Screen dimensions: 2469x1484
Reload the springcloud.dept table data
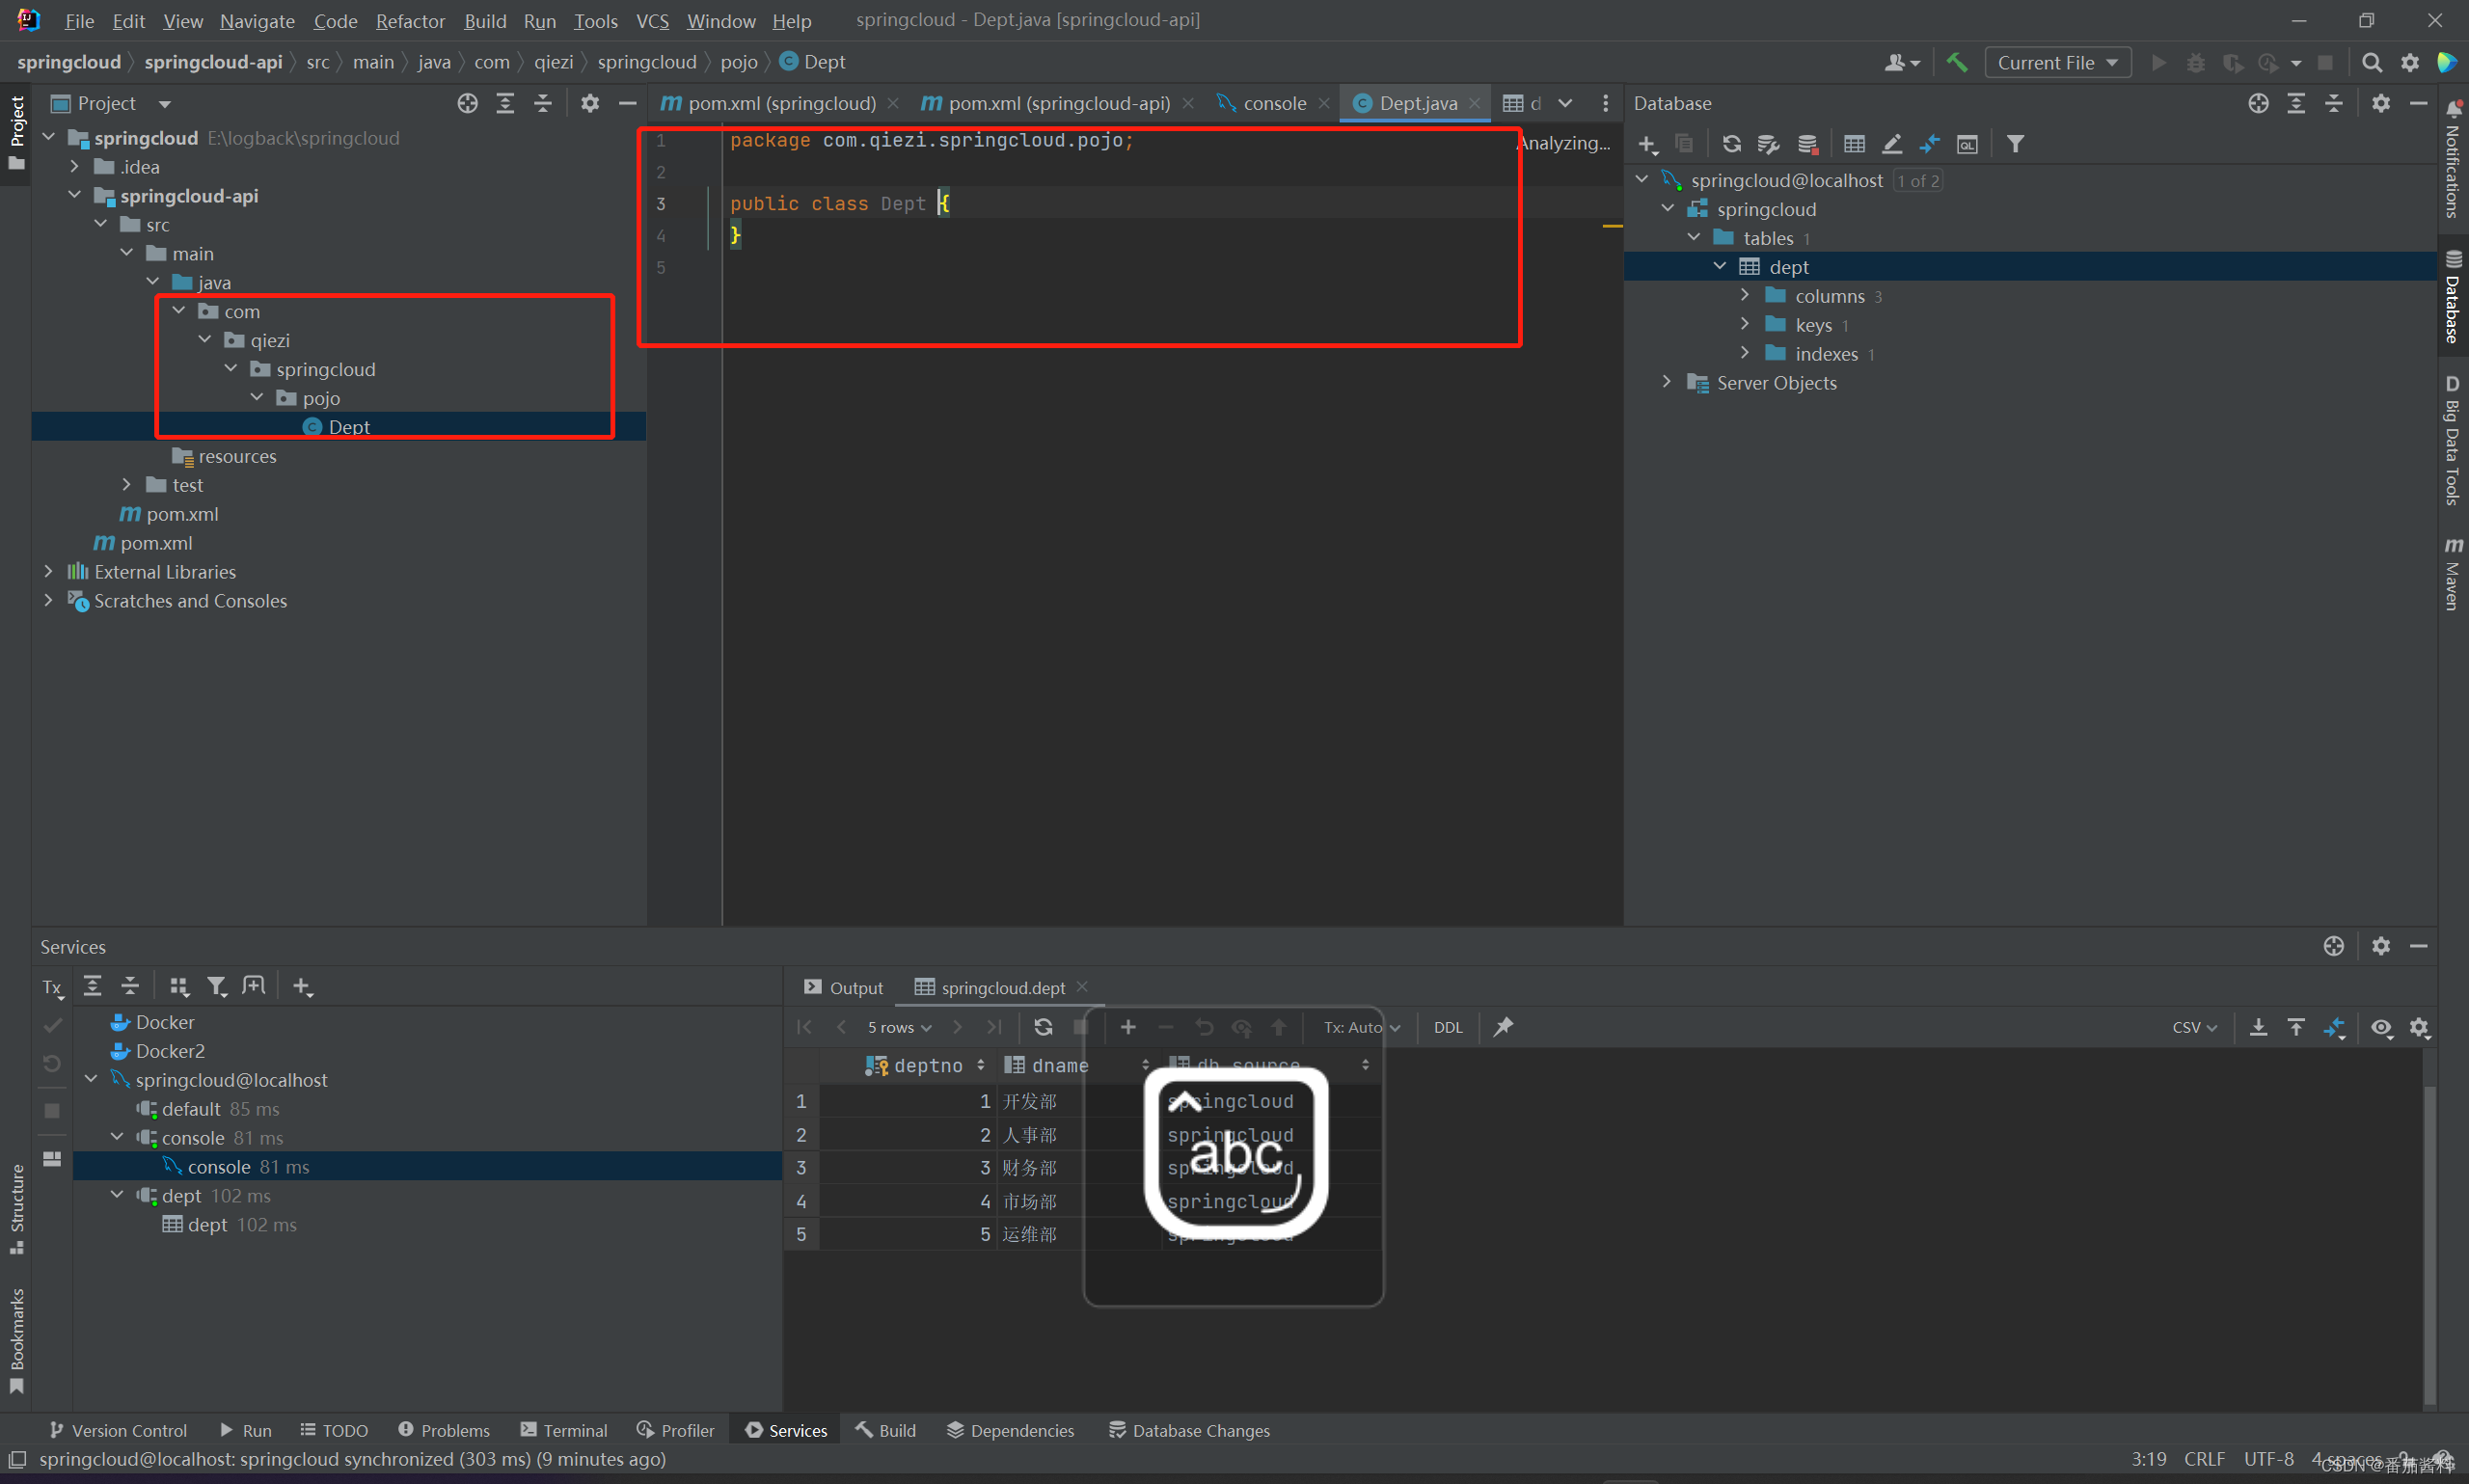[x=1043, y=1027]
